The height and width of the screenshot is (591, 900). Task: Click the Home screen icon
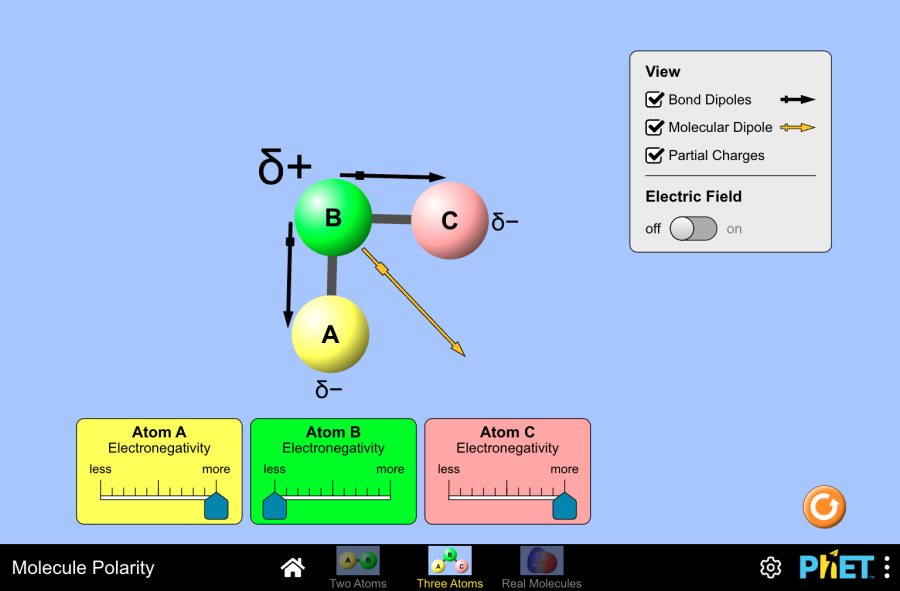292,568
